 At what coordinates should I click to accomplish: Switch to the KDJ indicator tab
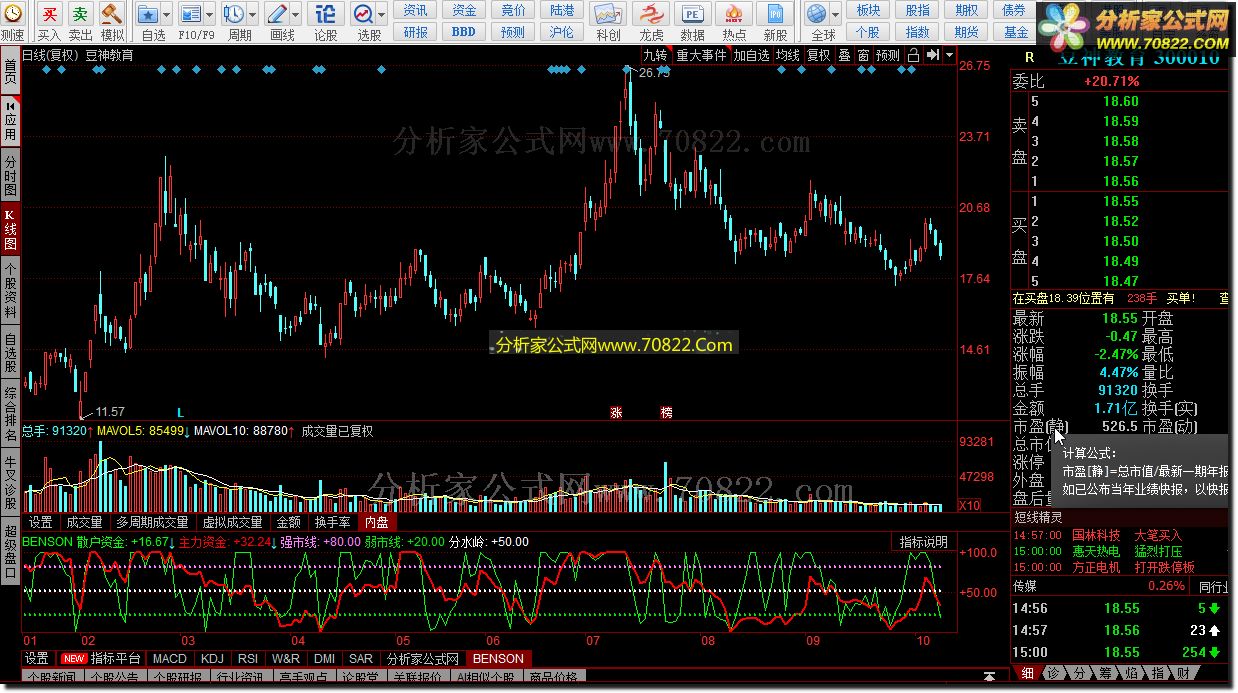click(212, 659)
